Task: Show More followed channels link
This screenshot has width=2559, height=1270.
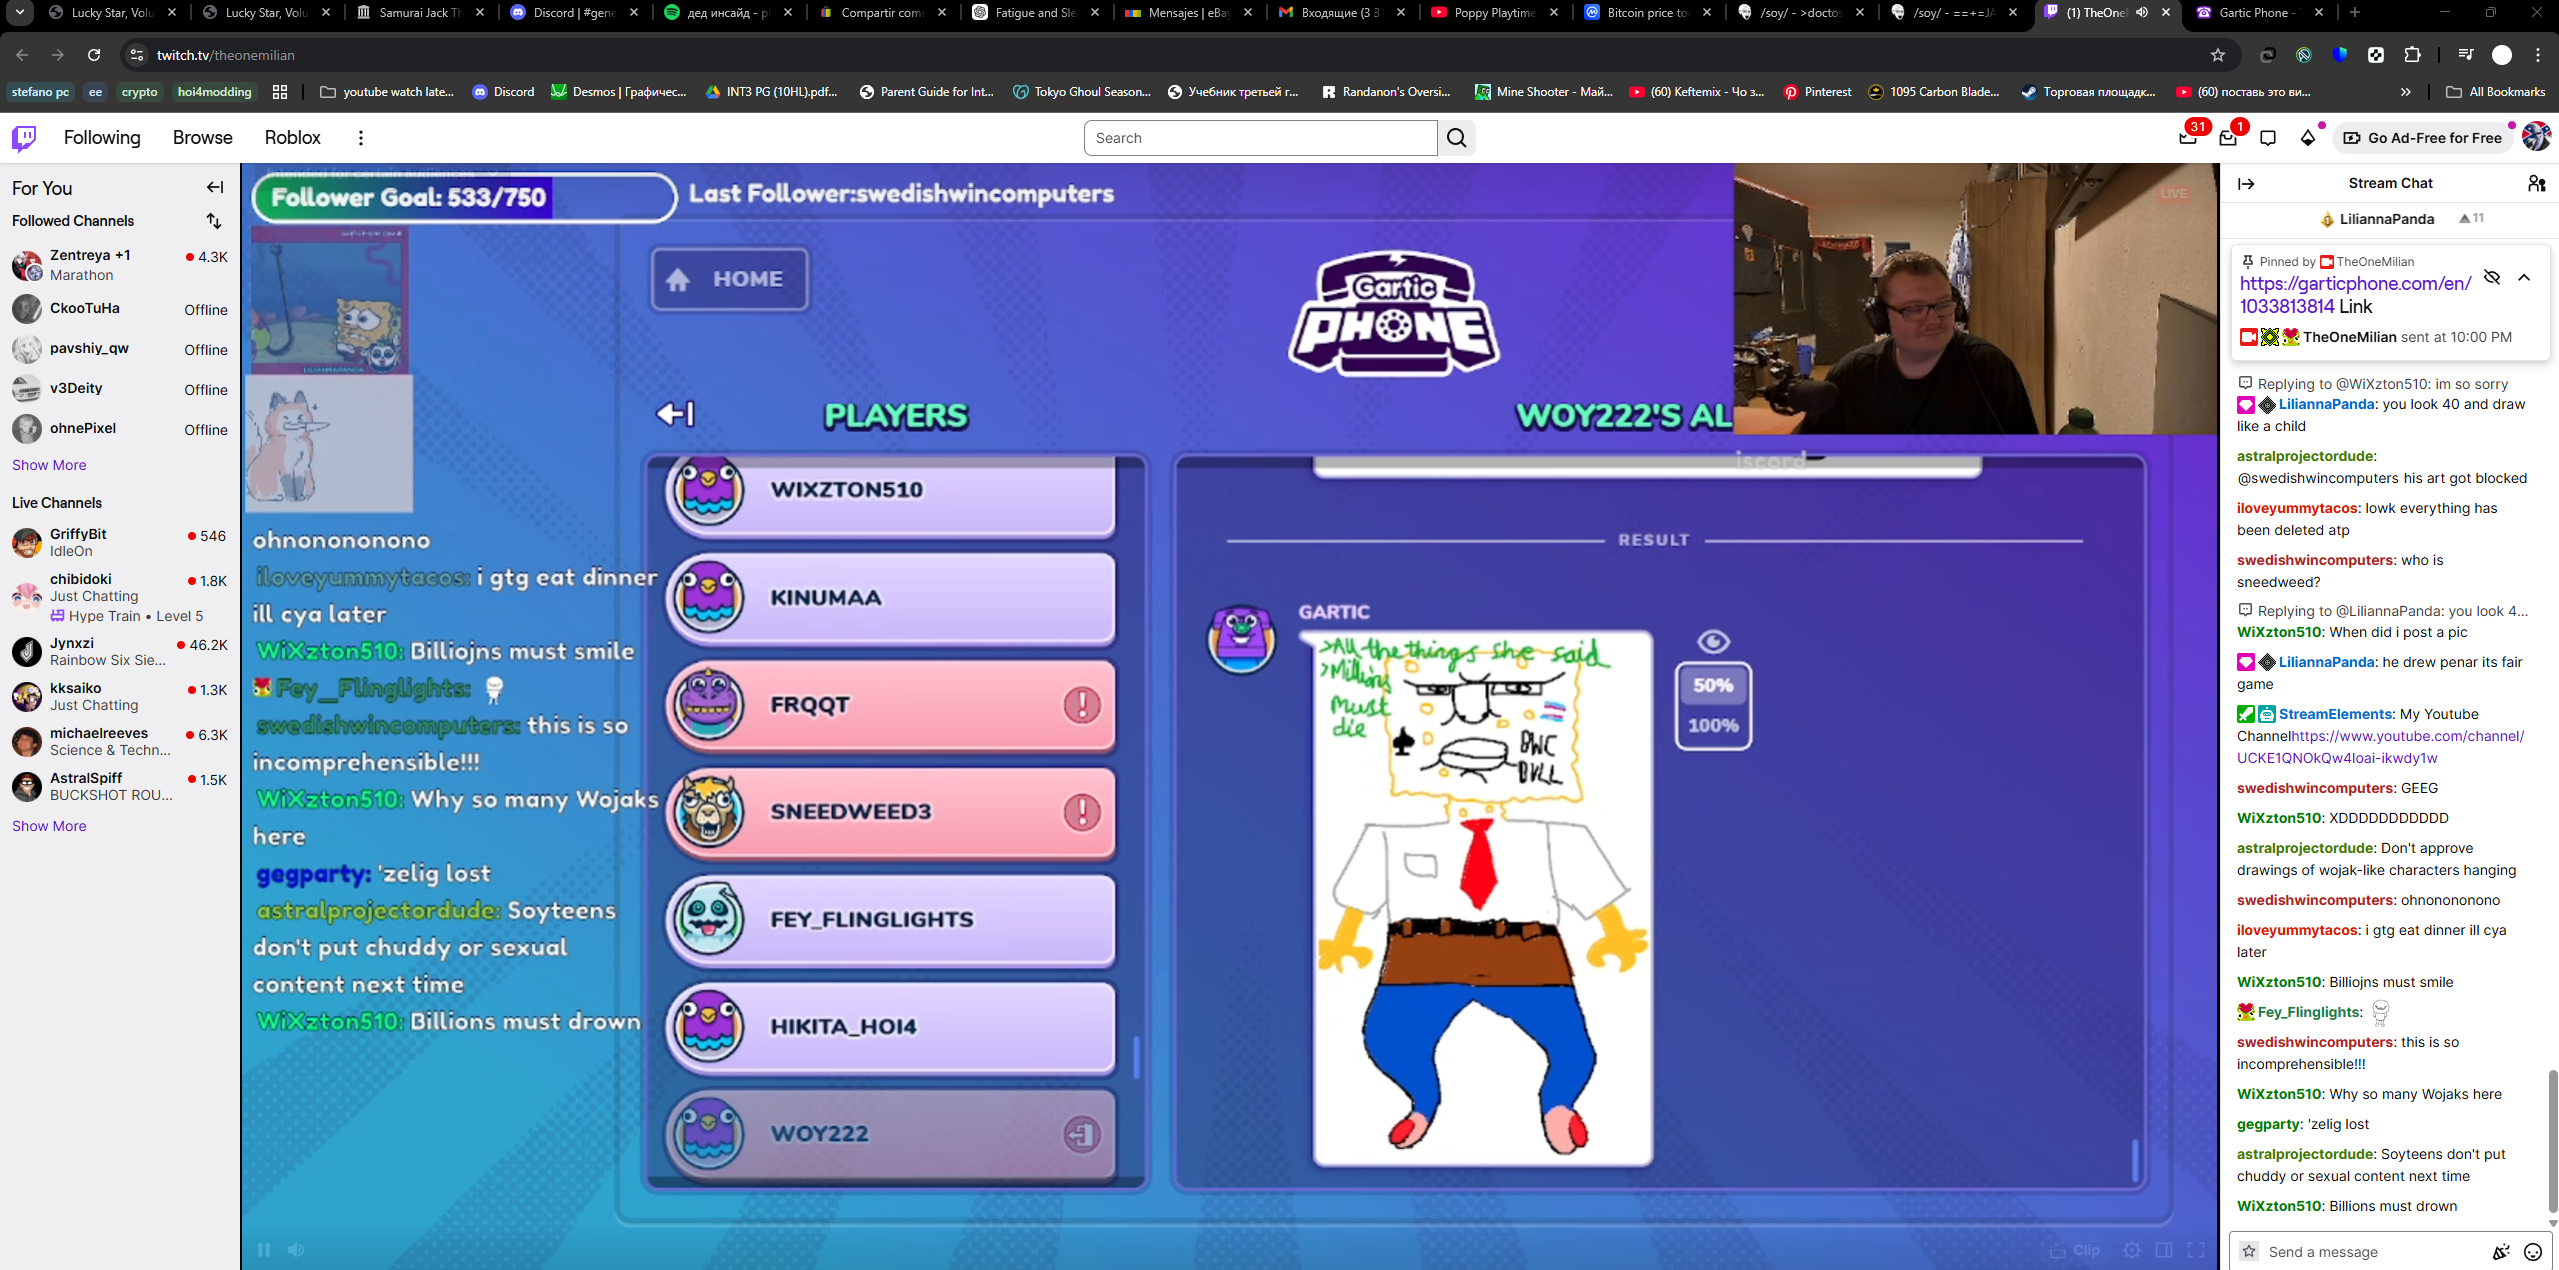Action: [x=49, y=465]
